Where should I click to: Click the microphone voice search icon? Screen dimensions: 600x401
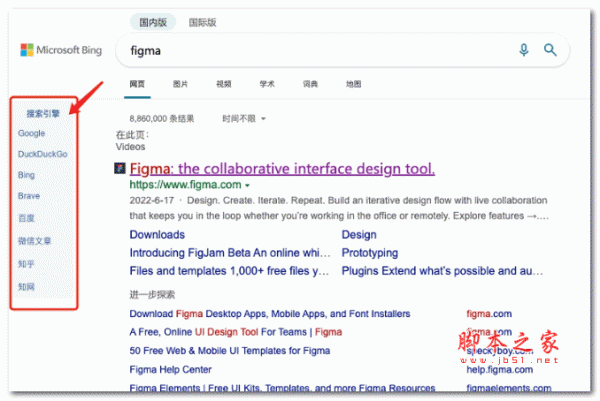[524, 50]
